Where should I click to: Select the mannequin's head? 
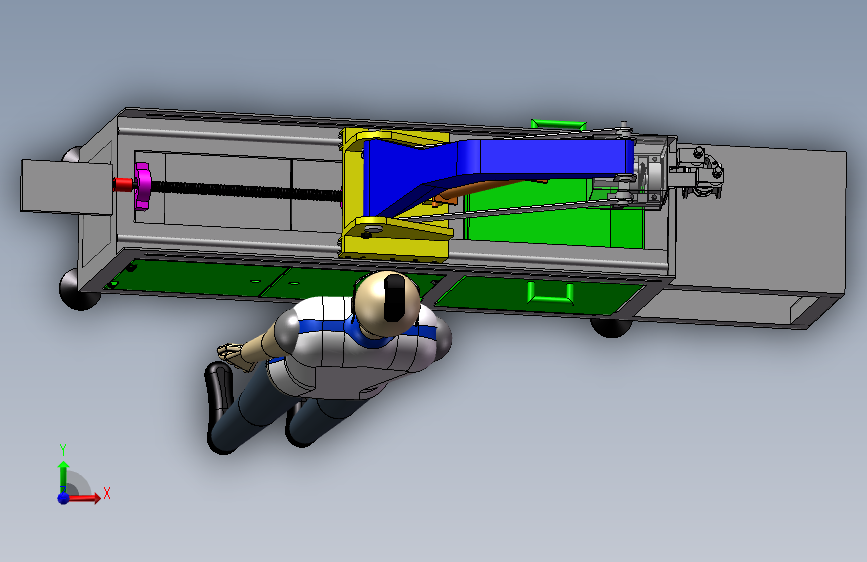387,304
